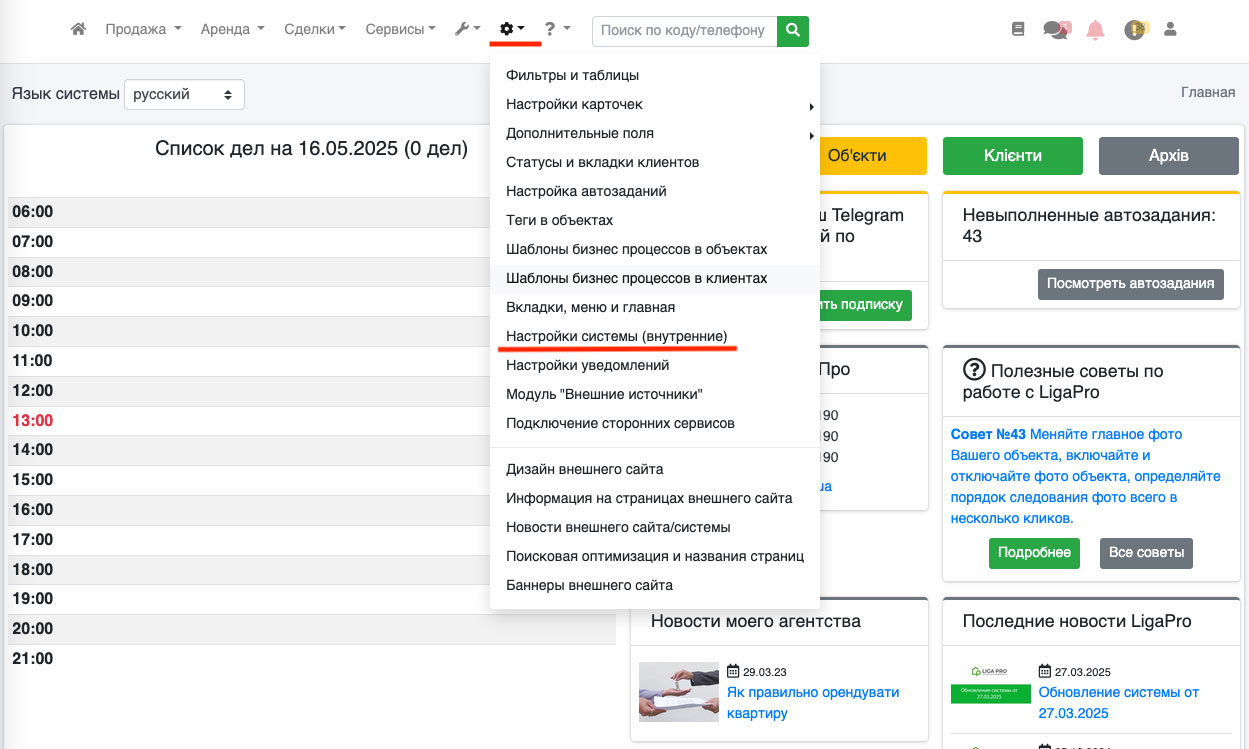The height and width of the screenshot is (749, 1249).
Task: Open the book icon in header
Action: pos(1019,30)
